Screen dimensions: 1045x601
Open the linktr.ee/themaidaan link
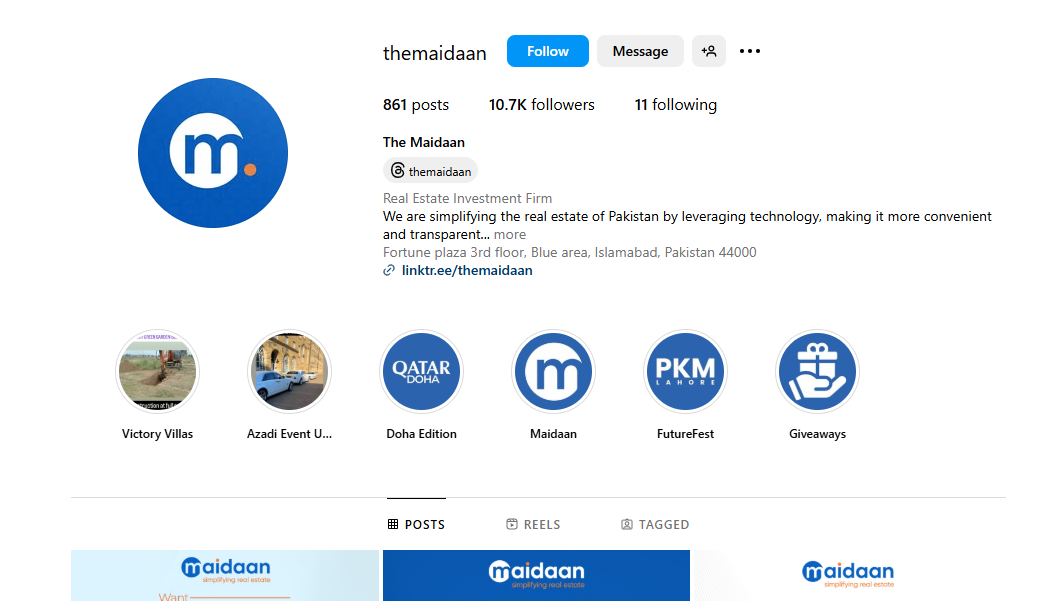(467, 270)
